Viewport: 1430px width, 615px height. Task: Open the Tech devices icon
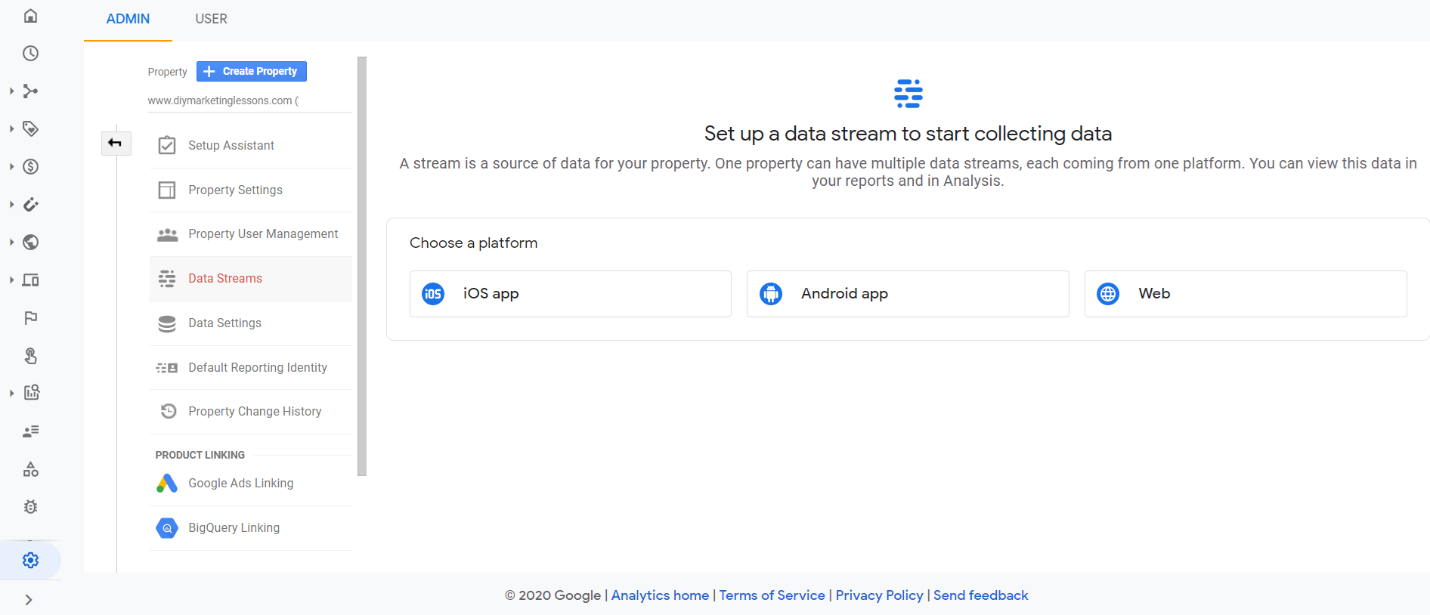click(x=30, y=280)
